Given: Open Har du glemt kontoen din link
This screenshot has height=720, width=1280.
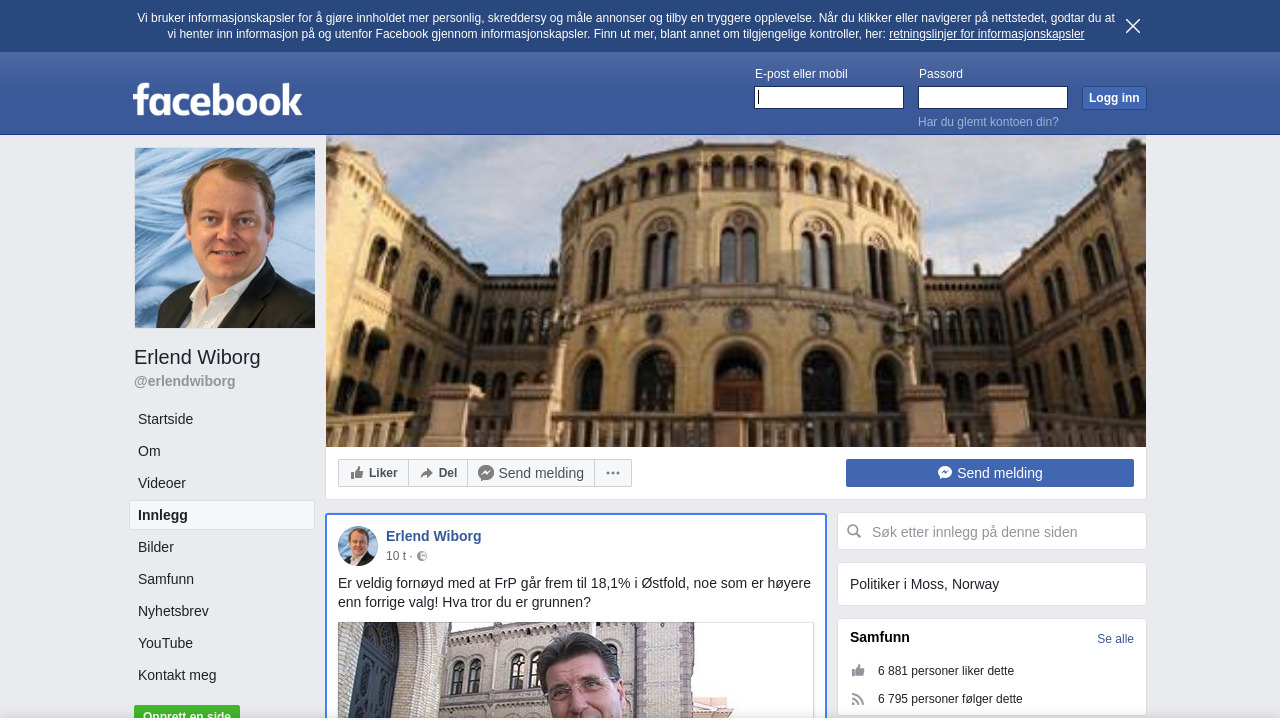Looking at the screenshot, I should 988,122.
